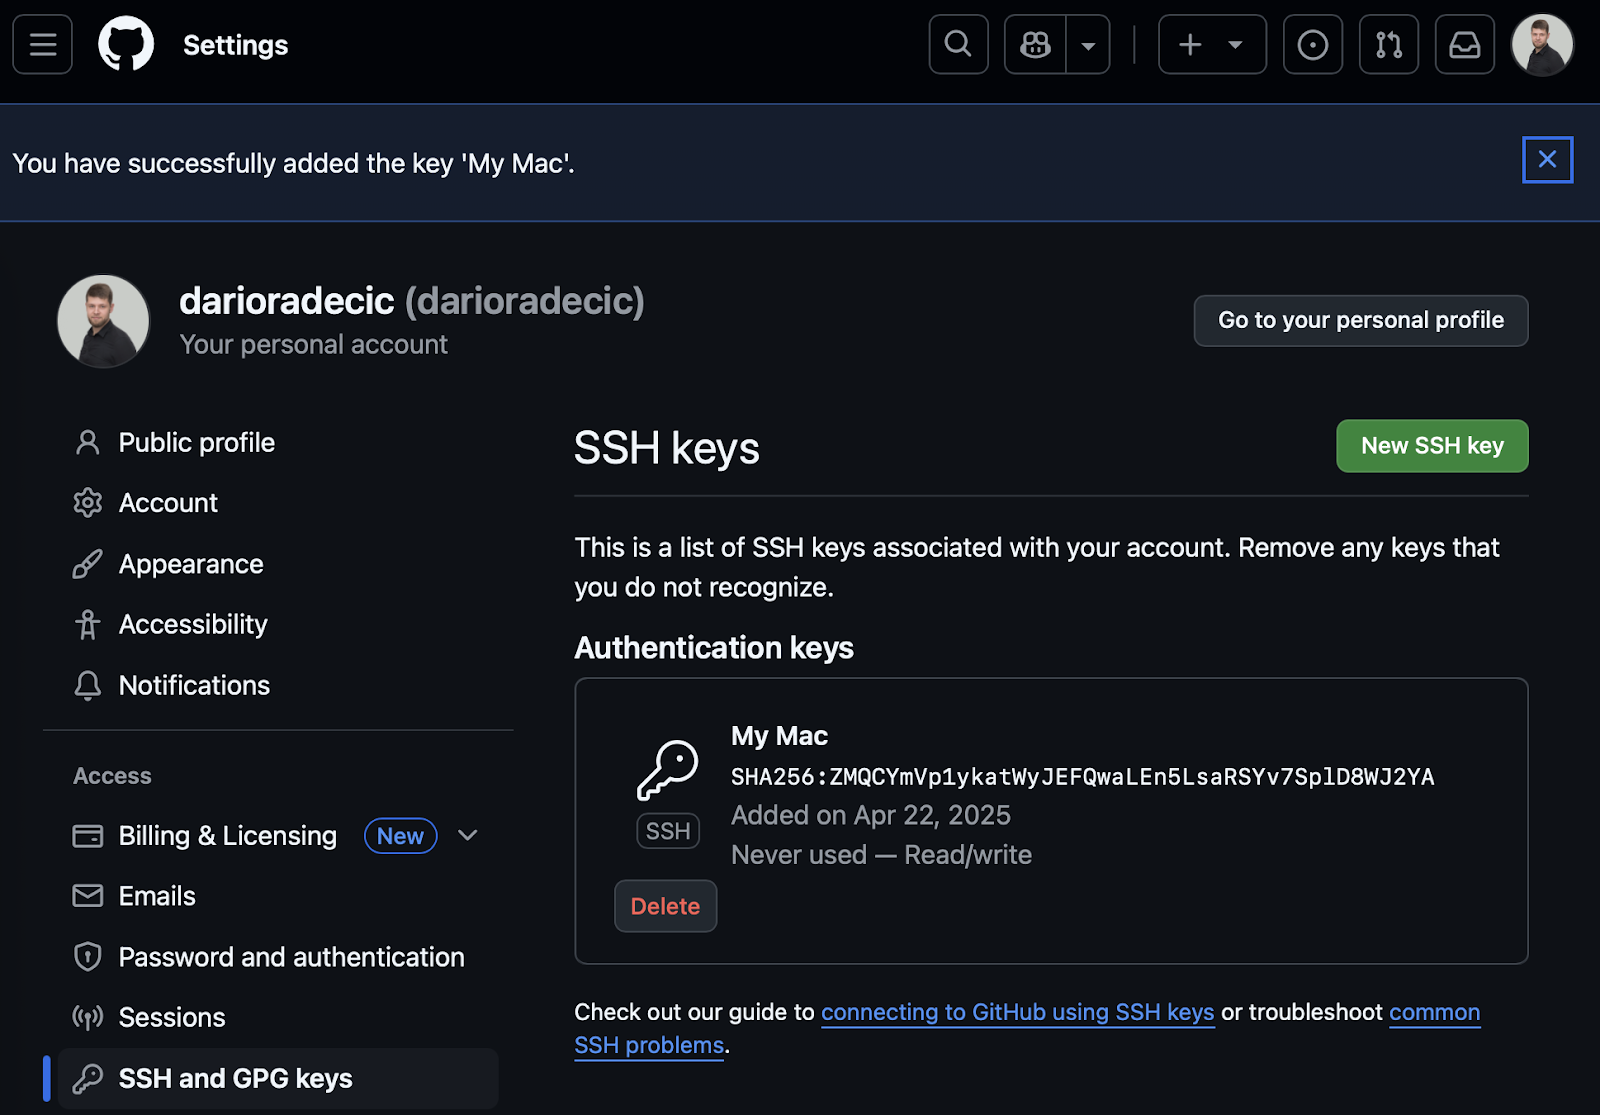Click the darioradecic account name heading

click(x=412, y=301)
